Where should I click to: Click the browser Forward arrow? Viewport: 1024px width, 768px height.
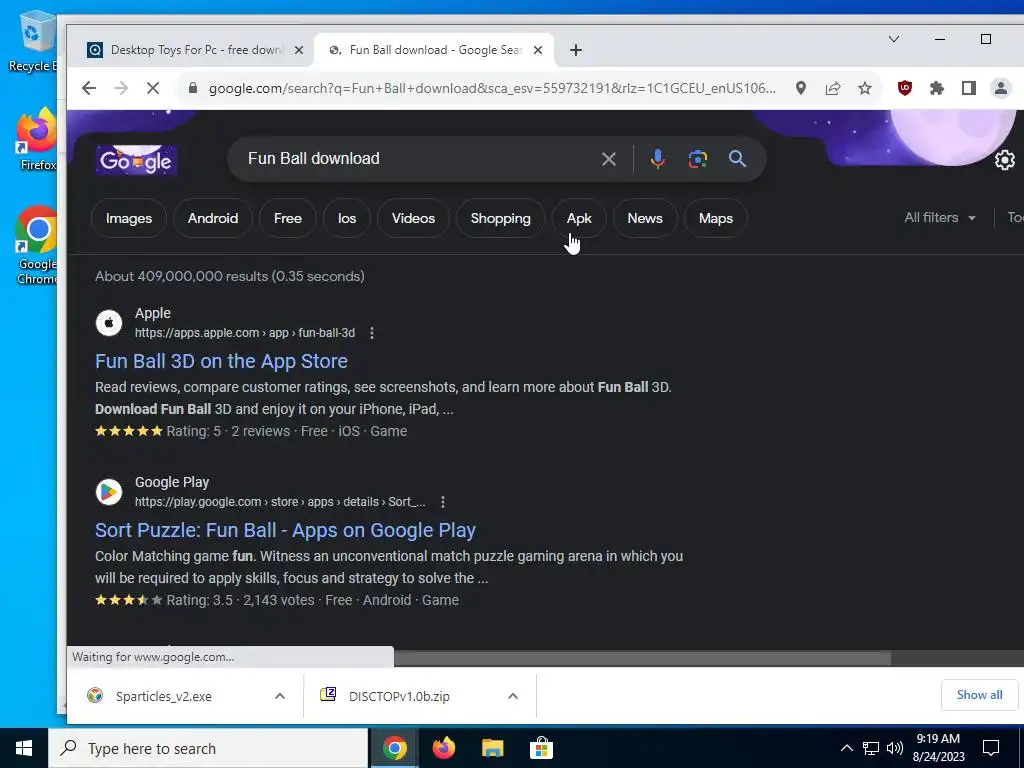tap(121, 88)
